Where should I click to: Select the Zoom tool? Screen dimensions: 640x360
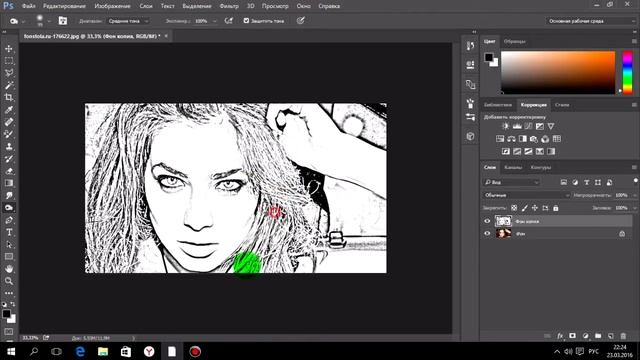pyautogui.click(x=9, y=281)
